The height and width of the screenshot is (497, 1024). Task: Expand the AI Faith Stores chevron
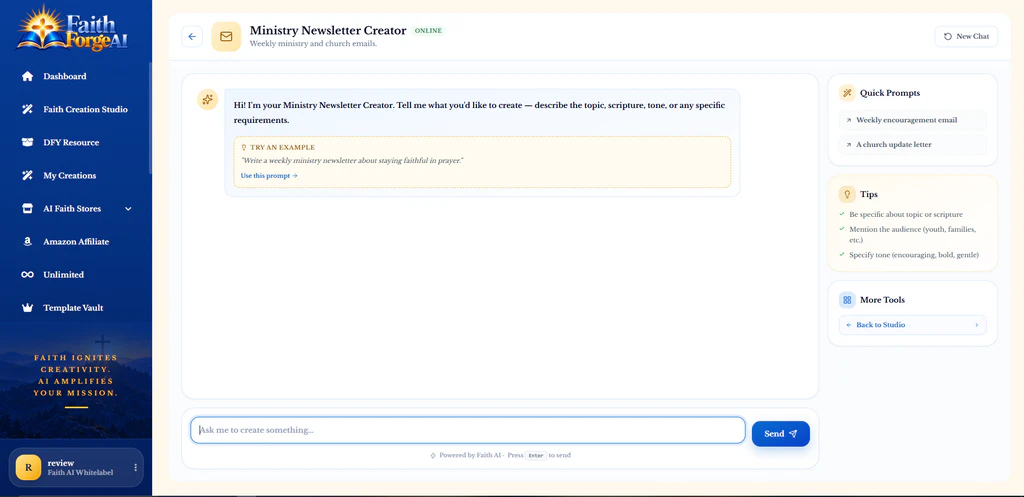click(x=128, y=208)
